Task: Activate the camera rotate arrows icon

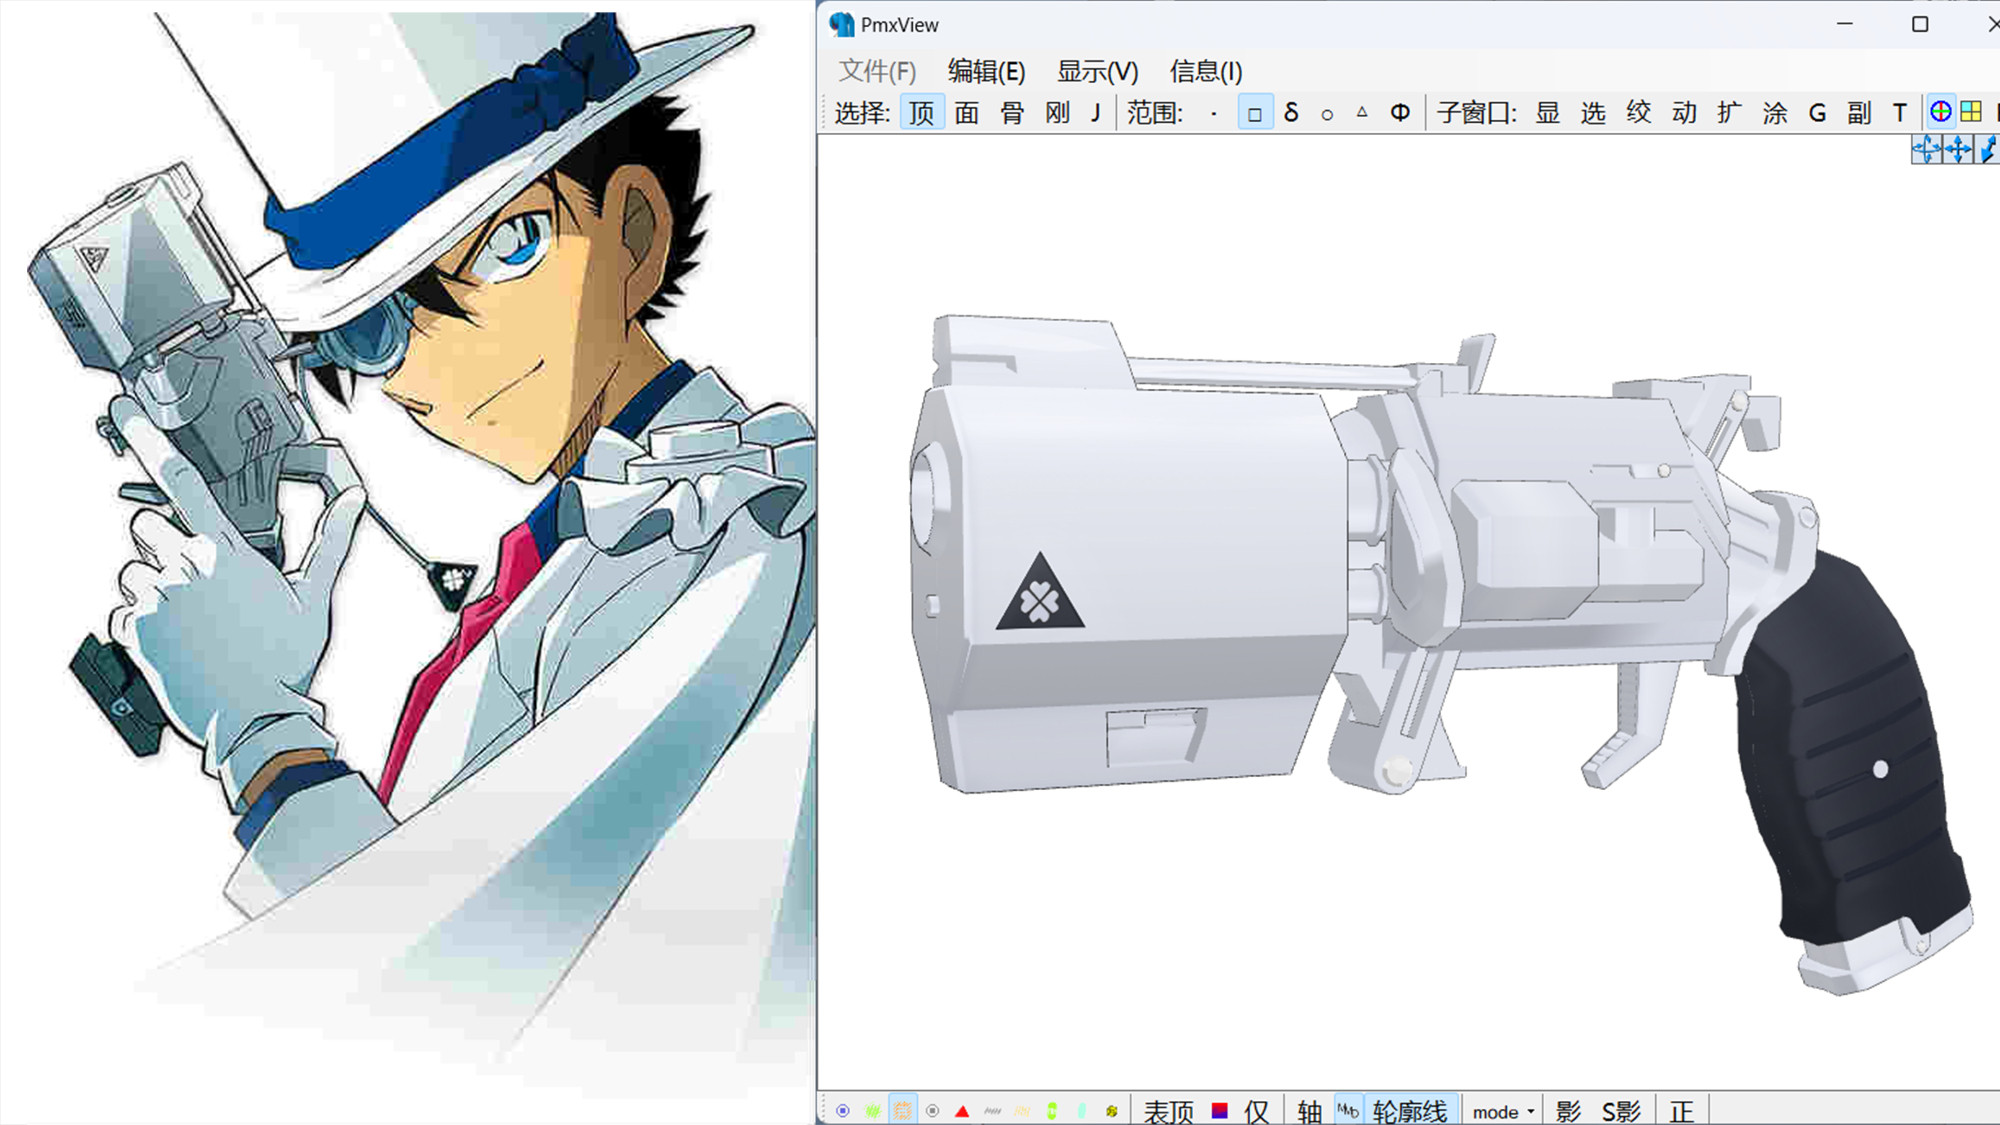Action: click(1926, 150)
